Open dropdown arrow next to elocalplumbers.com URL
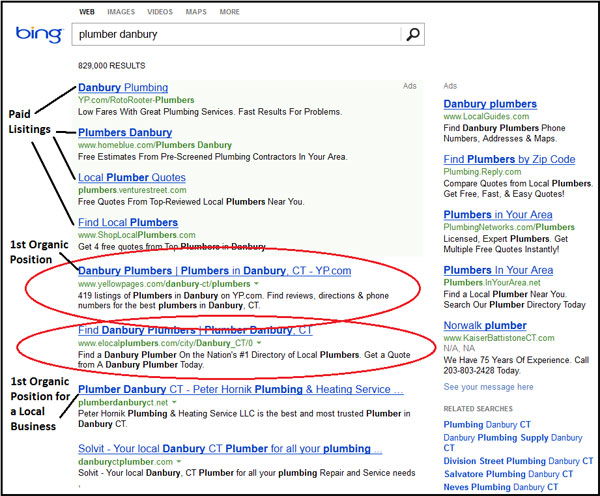 coord(260,343)
